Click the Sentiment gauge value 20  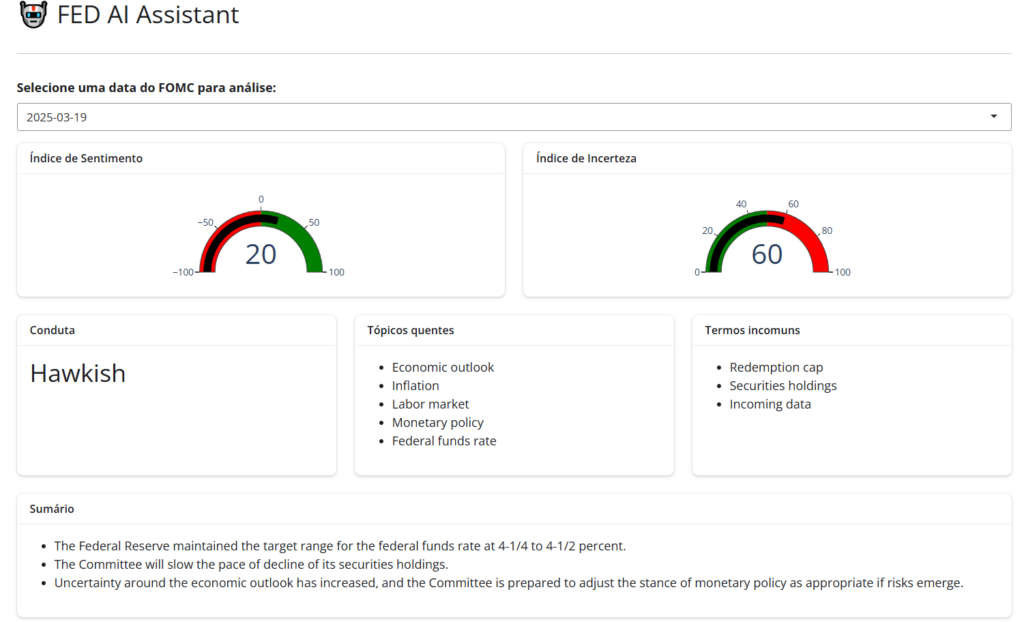point(261,254)
